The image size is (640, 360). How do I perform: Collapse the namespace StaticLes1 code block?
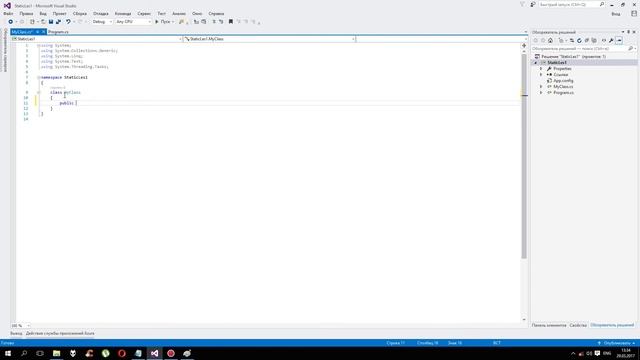(x=39, y=77)
